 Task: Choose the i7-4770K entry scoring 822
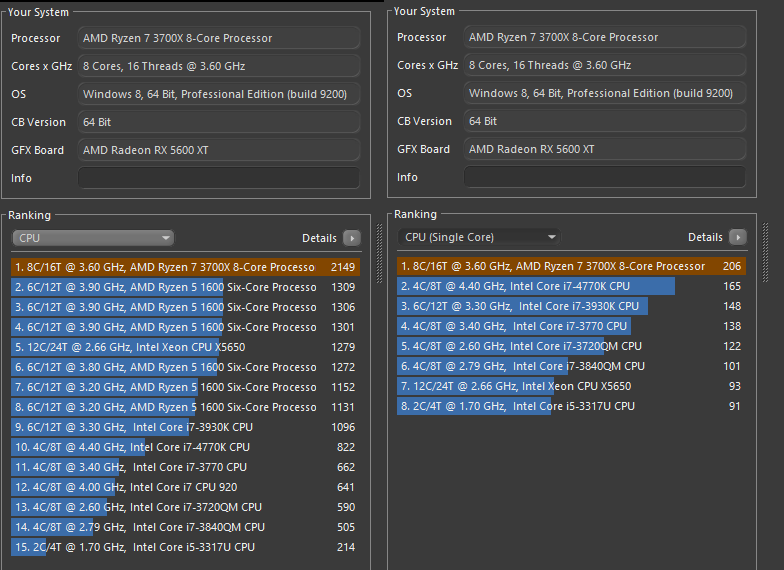185,447
